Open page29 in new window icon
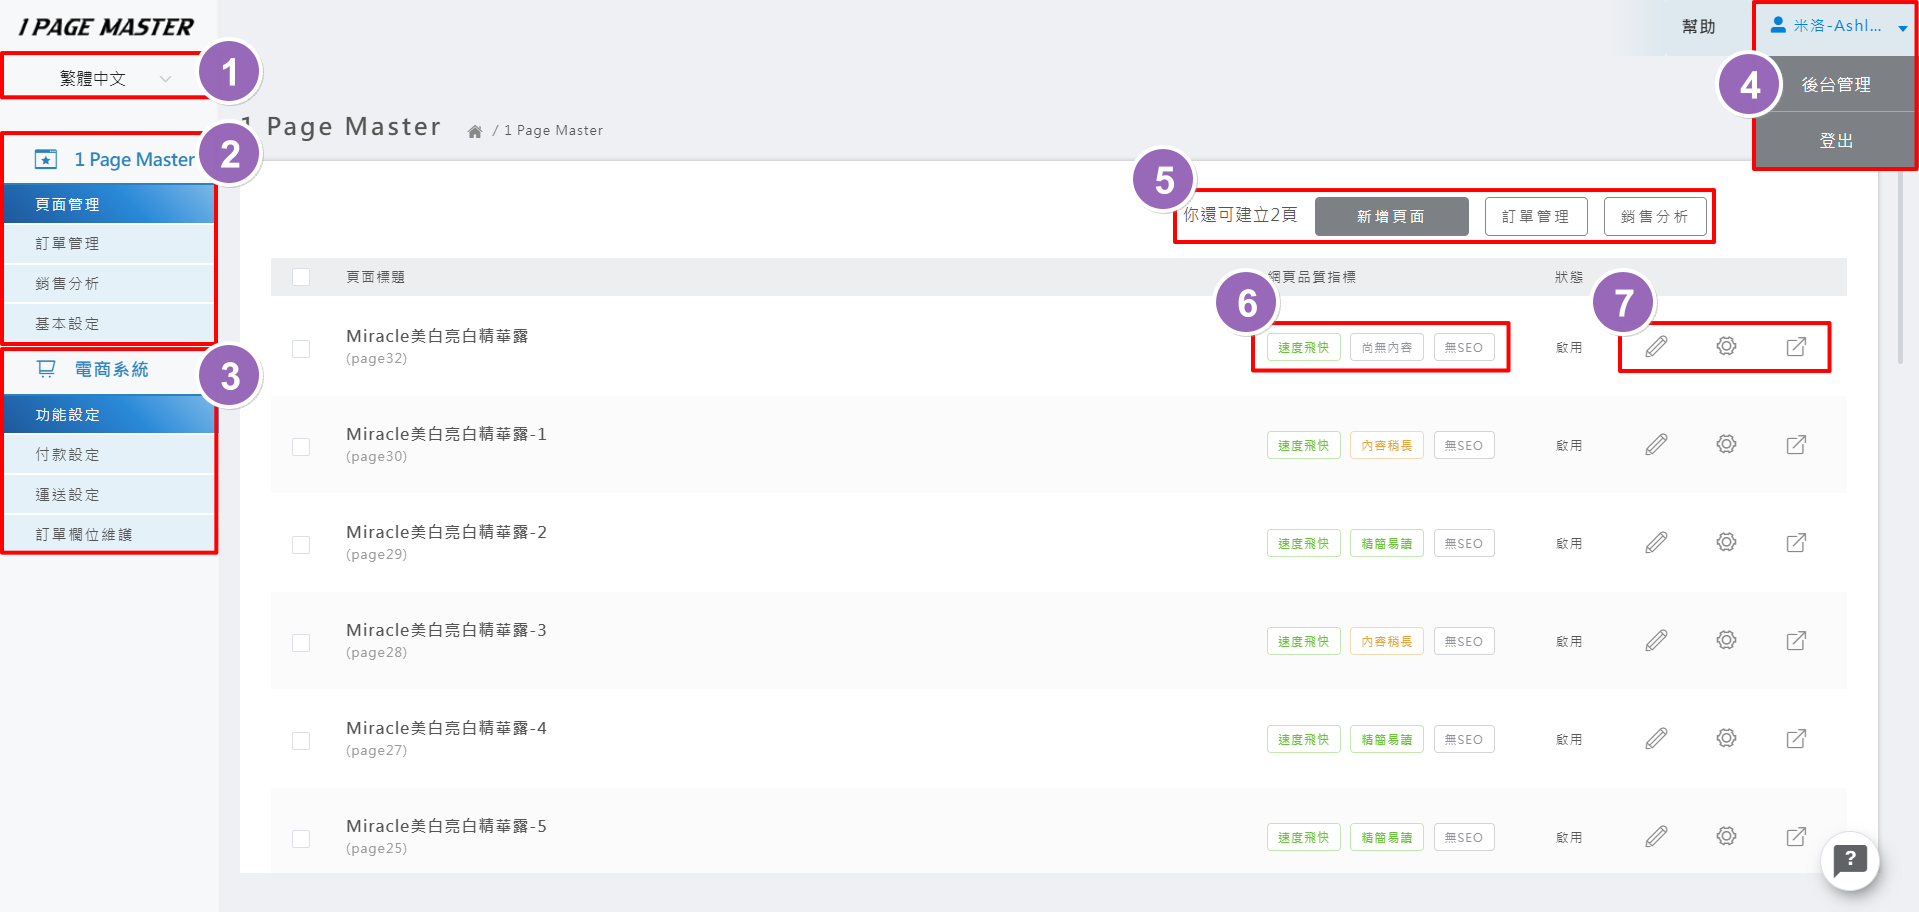Screen dimensions: 1919x912 tap(1796, 543)
